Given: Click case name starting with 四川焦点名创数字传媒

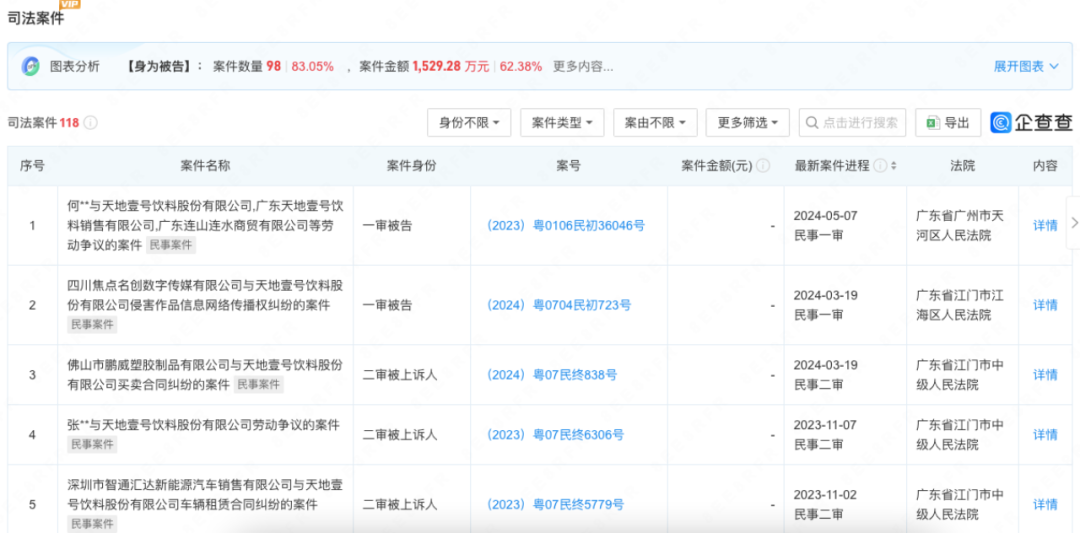Looking at the screenshot, I should tap(205, 295).
